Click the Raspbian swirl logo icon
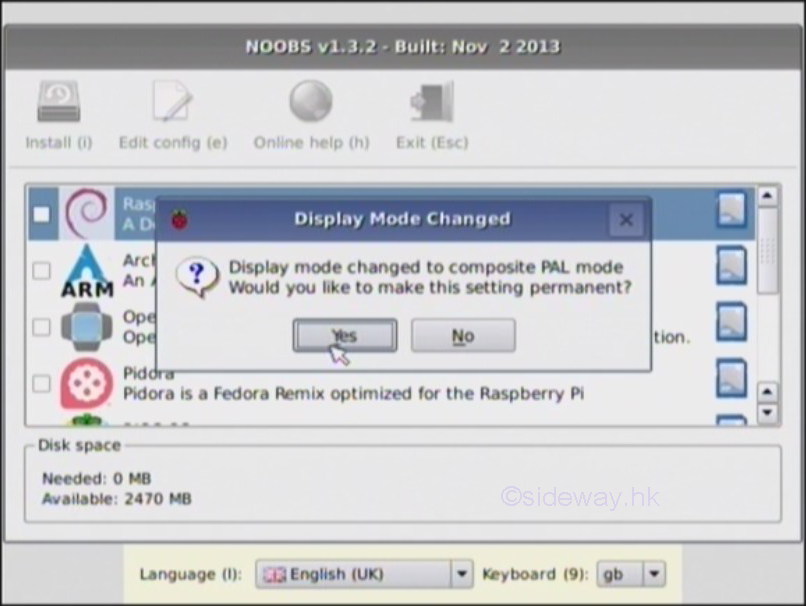806x606 pixels. point(87,212)
